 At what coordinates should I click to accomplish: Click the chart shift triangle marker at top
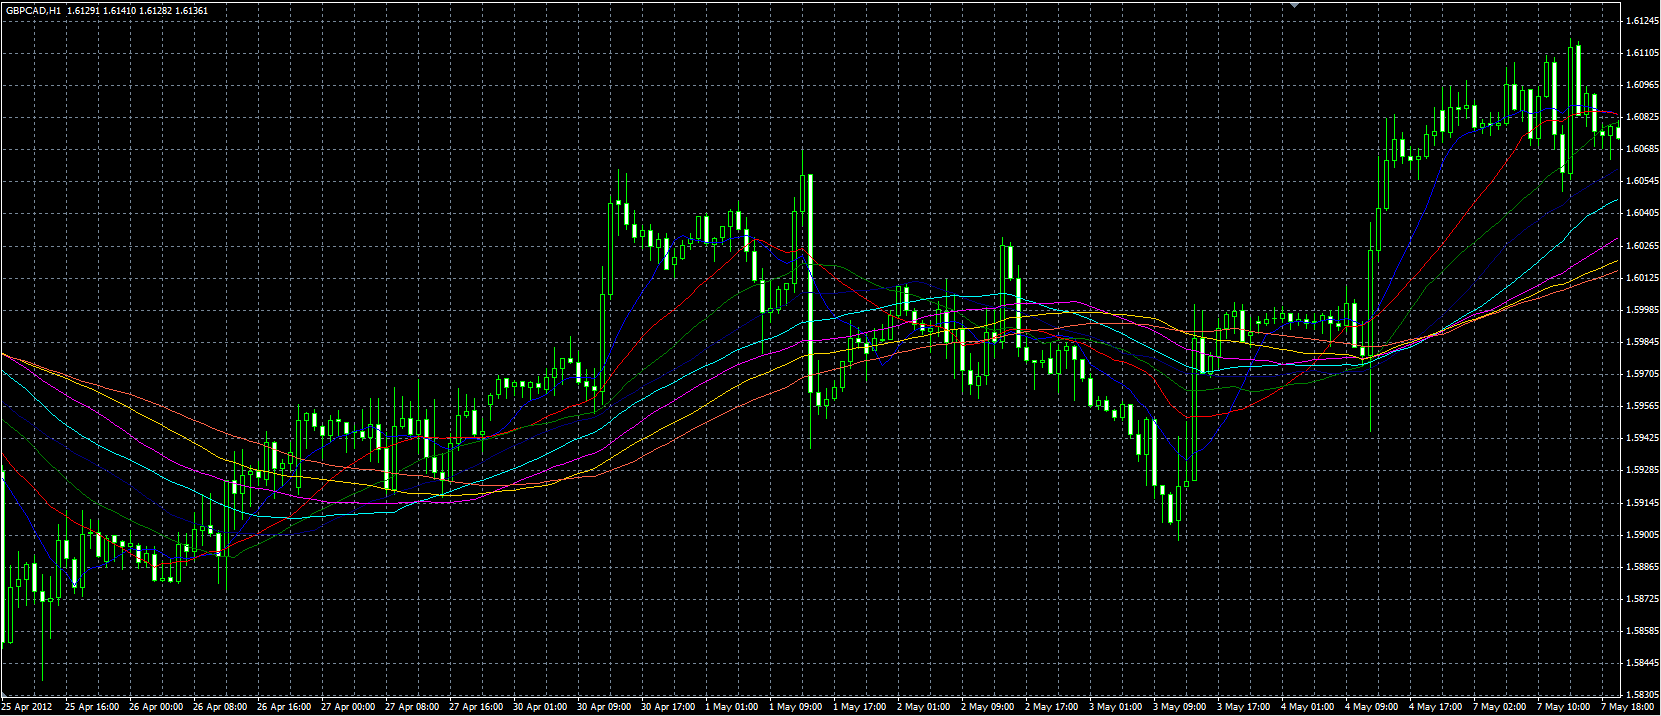point(1296,4)
